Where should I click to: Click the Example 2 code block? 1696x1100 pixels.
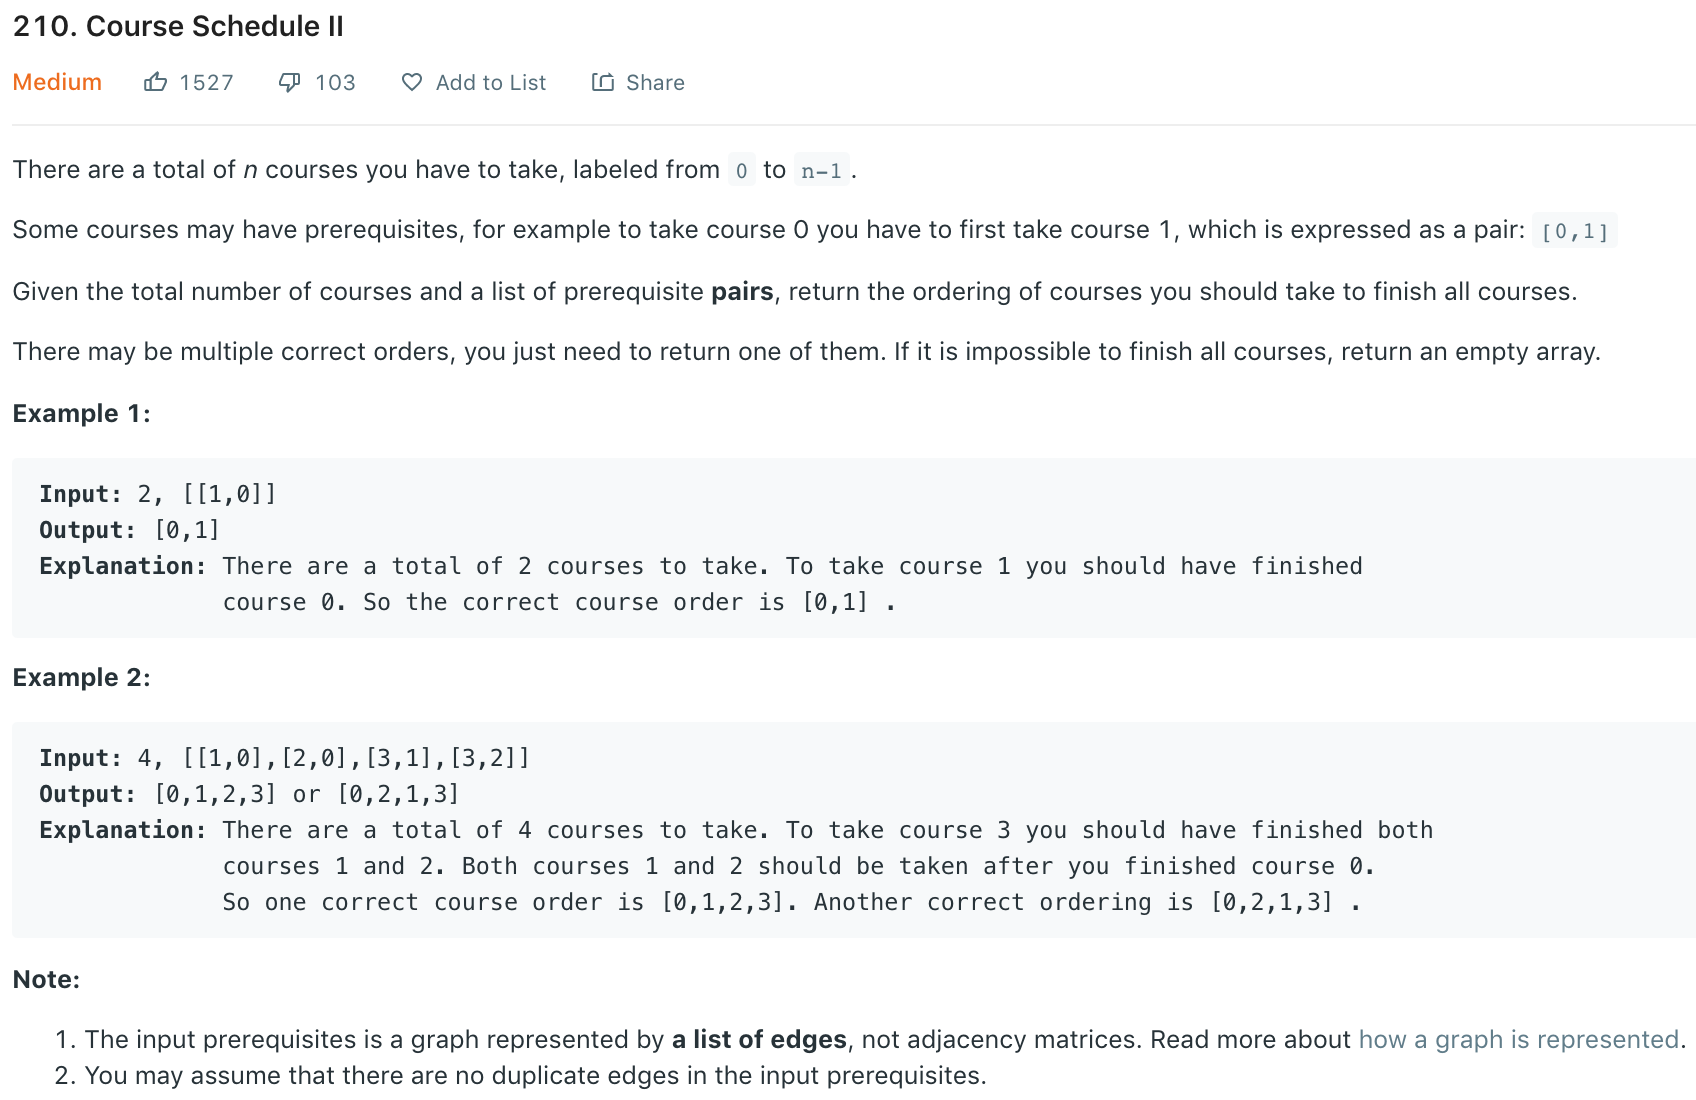(x=854, y=830)
